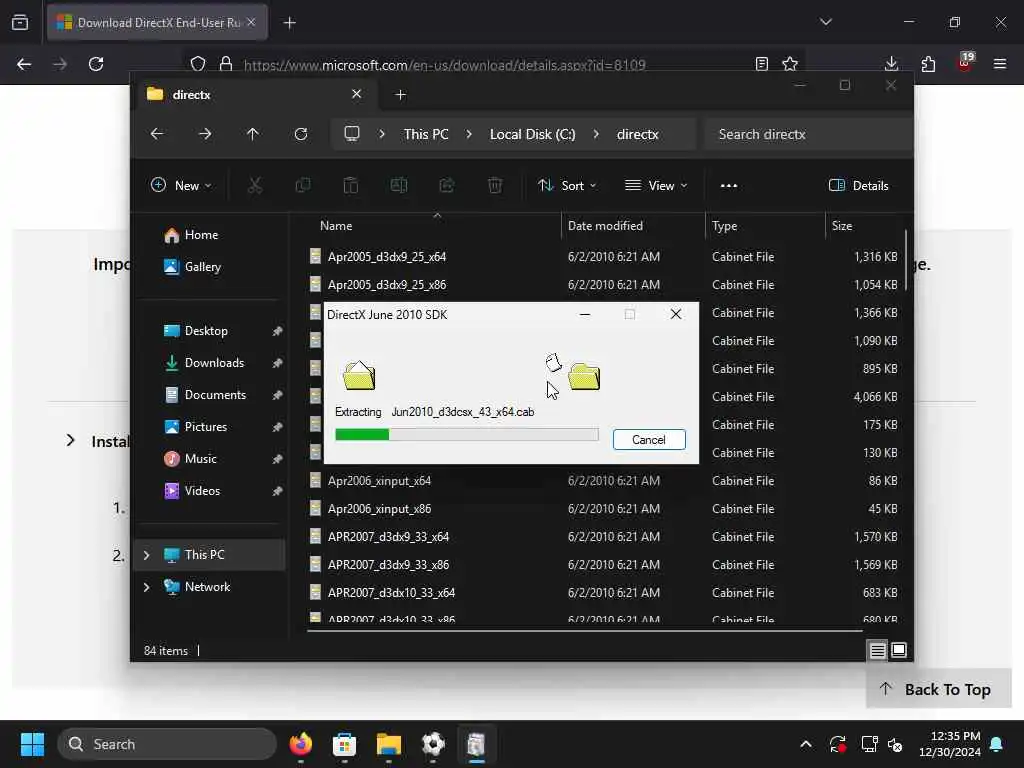Select file APR2007_d3dx9_33_x86
The height and width of the screenshot is (768, 1024).
(x=388, y=565)
